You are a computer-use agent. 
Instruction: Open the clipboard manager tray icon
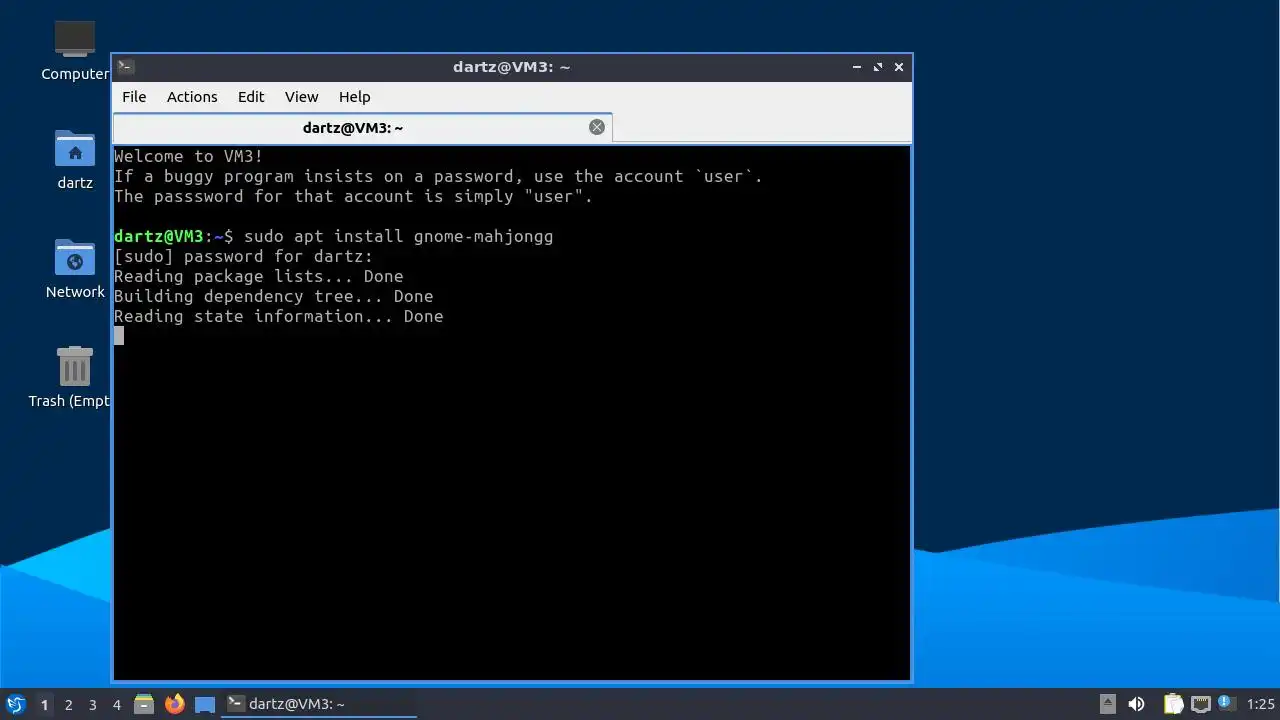coord(1173,704)
